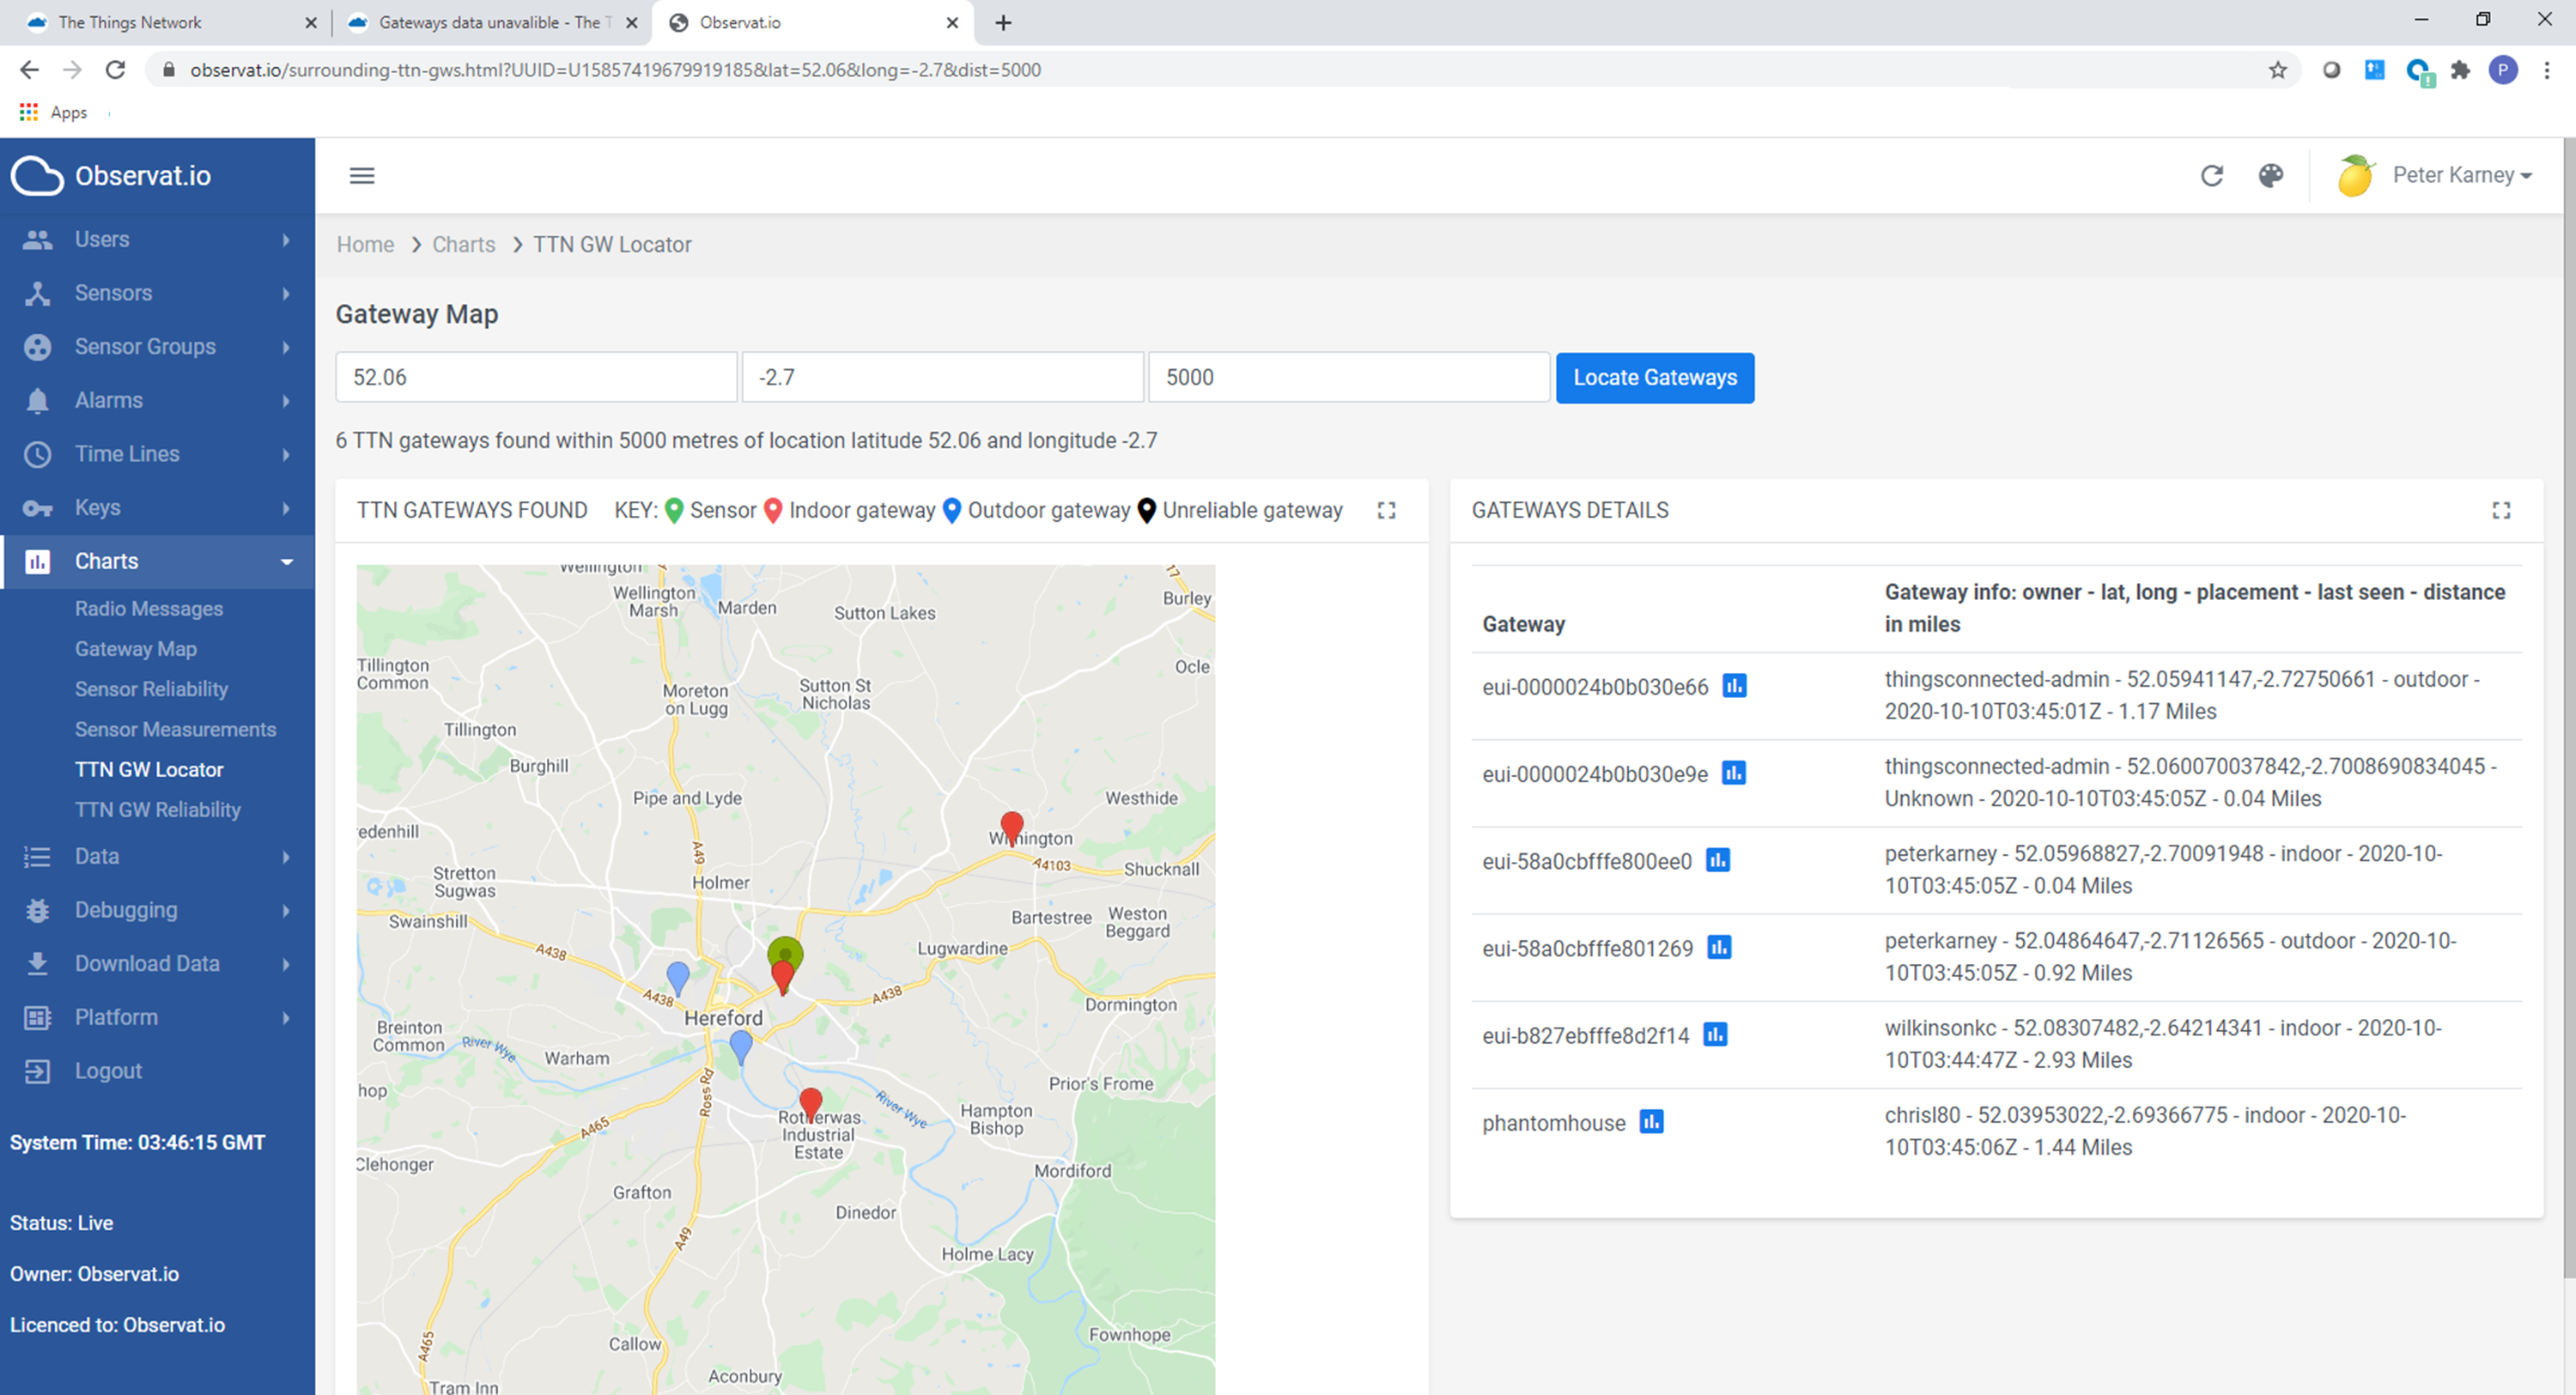This screenshot has height=1395, width=2576.
Task: Go to Home breadcrumb link
Action: pos(365,244)
